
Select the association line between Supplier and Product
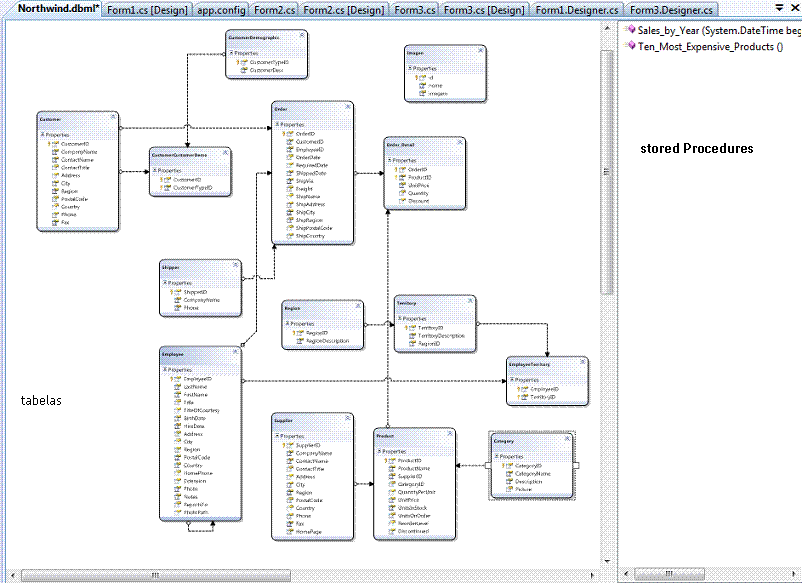(x=364, y=483)
